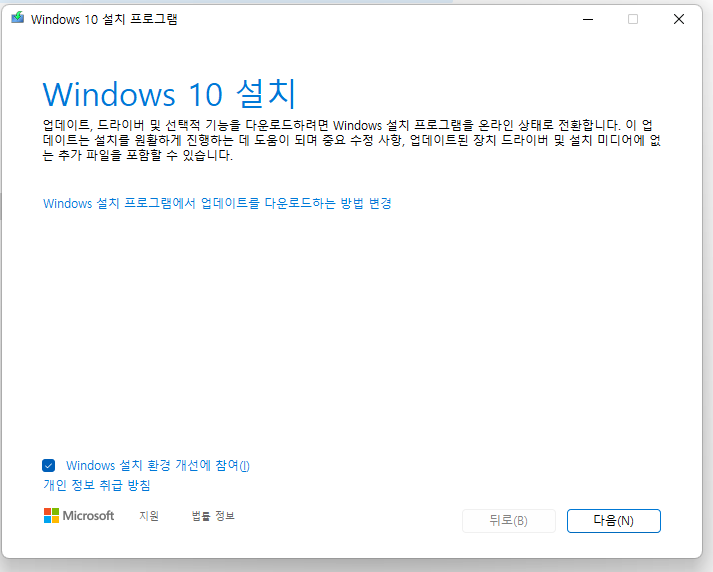Open the '업데이트를 다운로드하는 방법 변경' link
The image size is (713, 572).
click(x=217, y=203)
